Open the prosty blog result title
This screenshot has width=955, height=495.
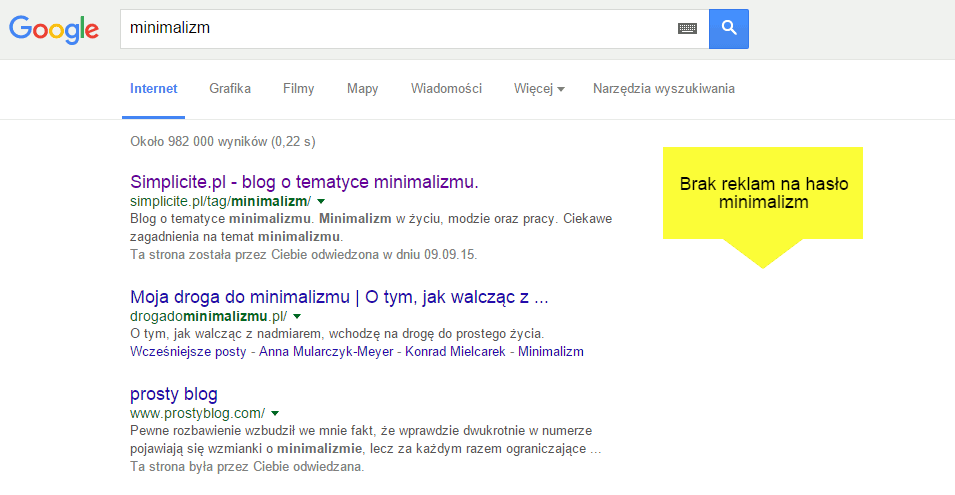tap(174, 394)
